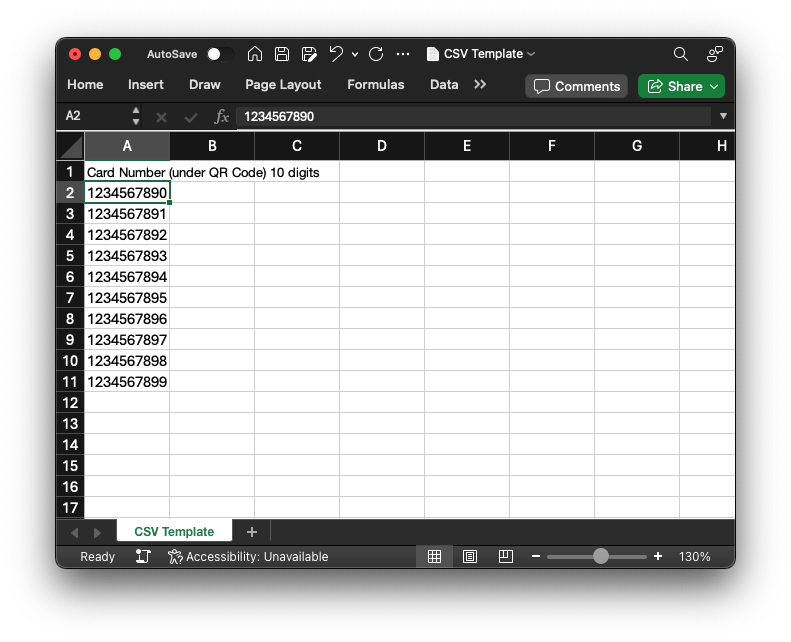Toggle the AutoSave switch
The height and width of the screenshot is (642, 791).
pos(220,54)
